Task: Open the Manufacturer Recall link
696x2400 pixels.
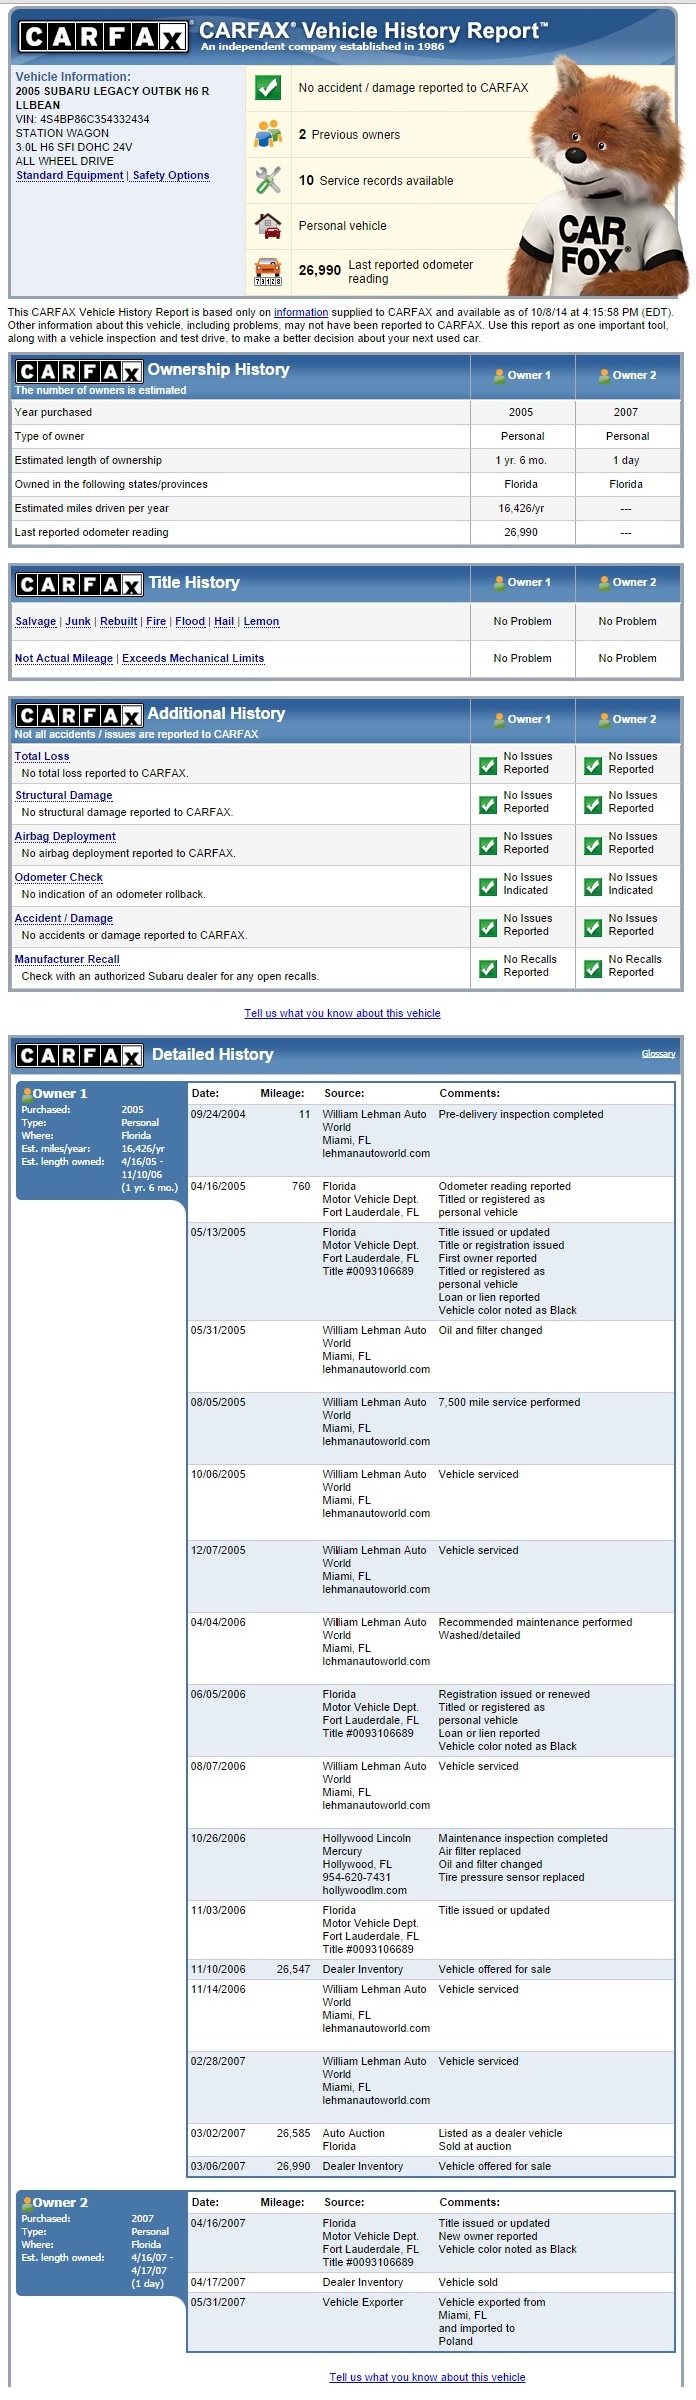Action: click(x=67, y=959)
